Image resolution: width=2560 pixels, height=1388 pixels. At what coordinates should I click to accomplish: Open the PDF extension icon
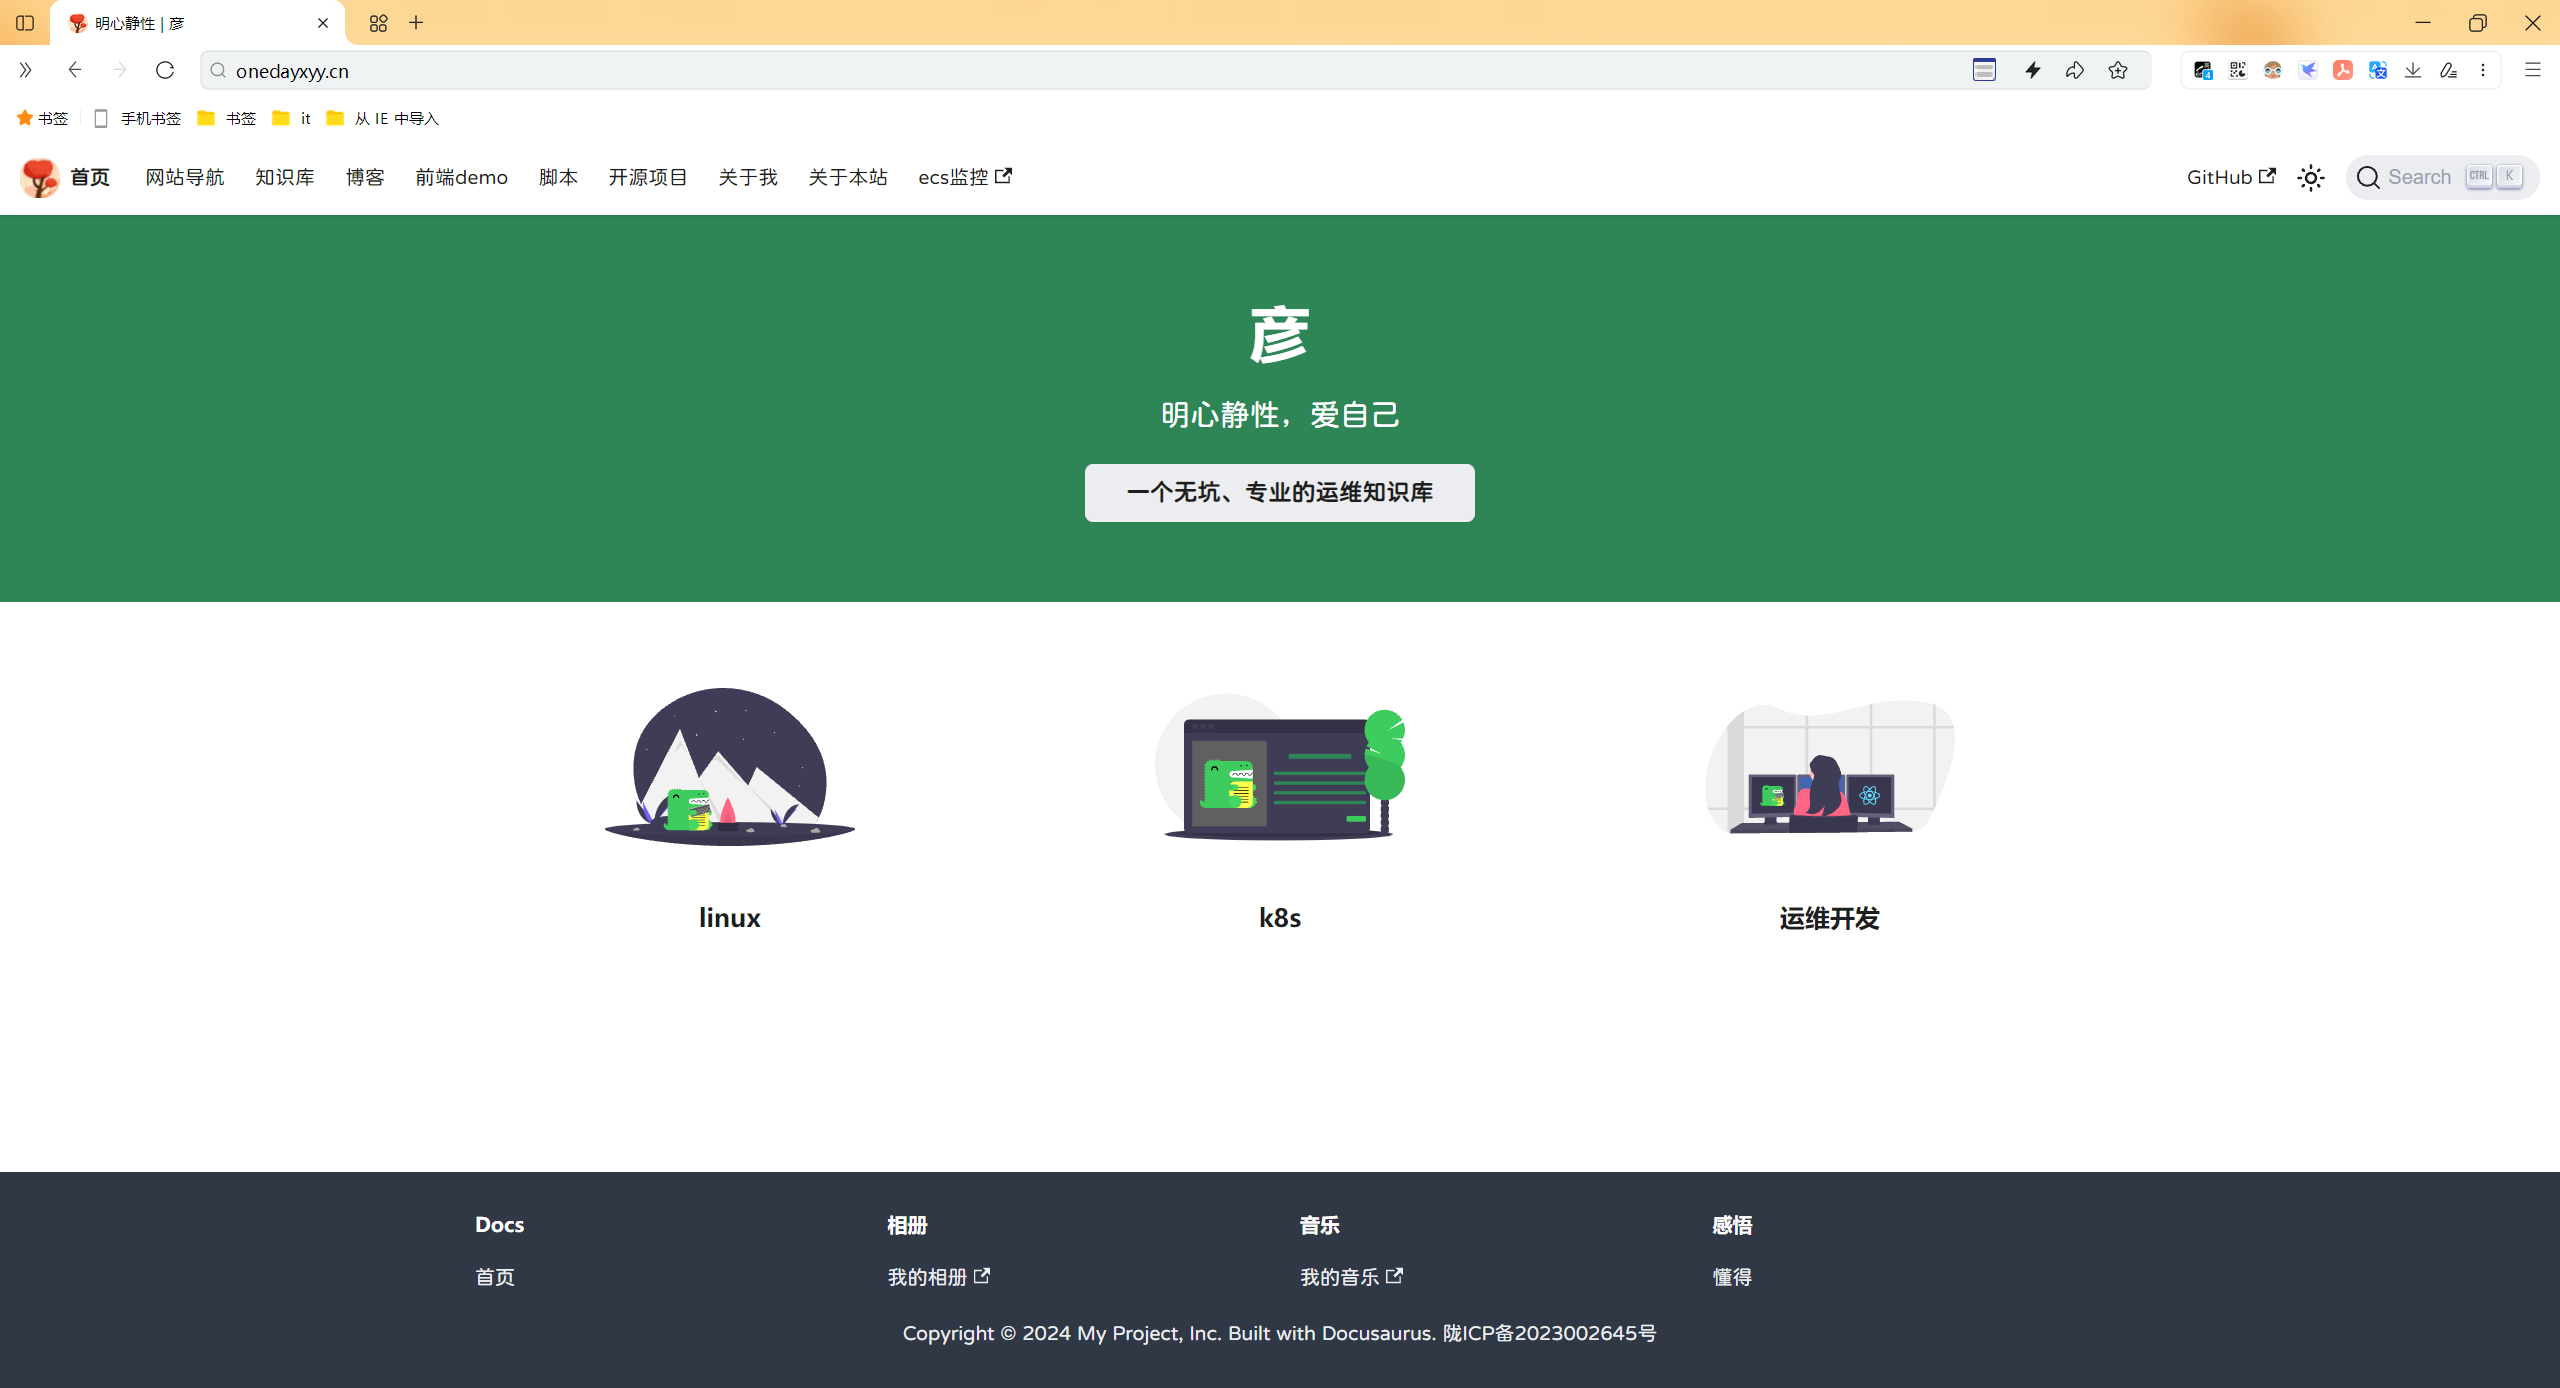[x=2342, y=70]
